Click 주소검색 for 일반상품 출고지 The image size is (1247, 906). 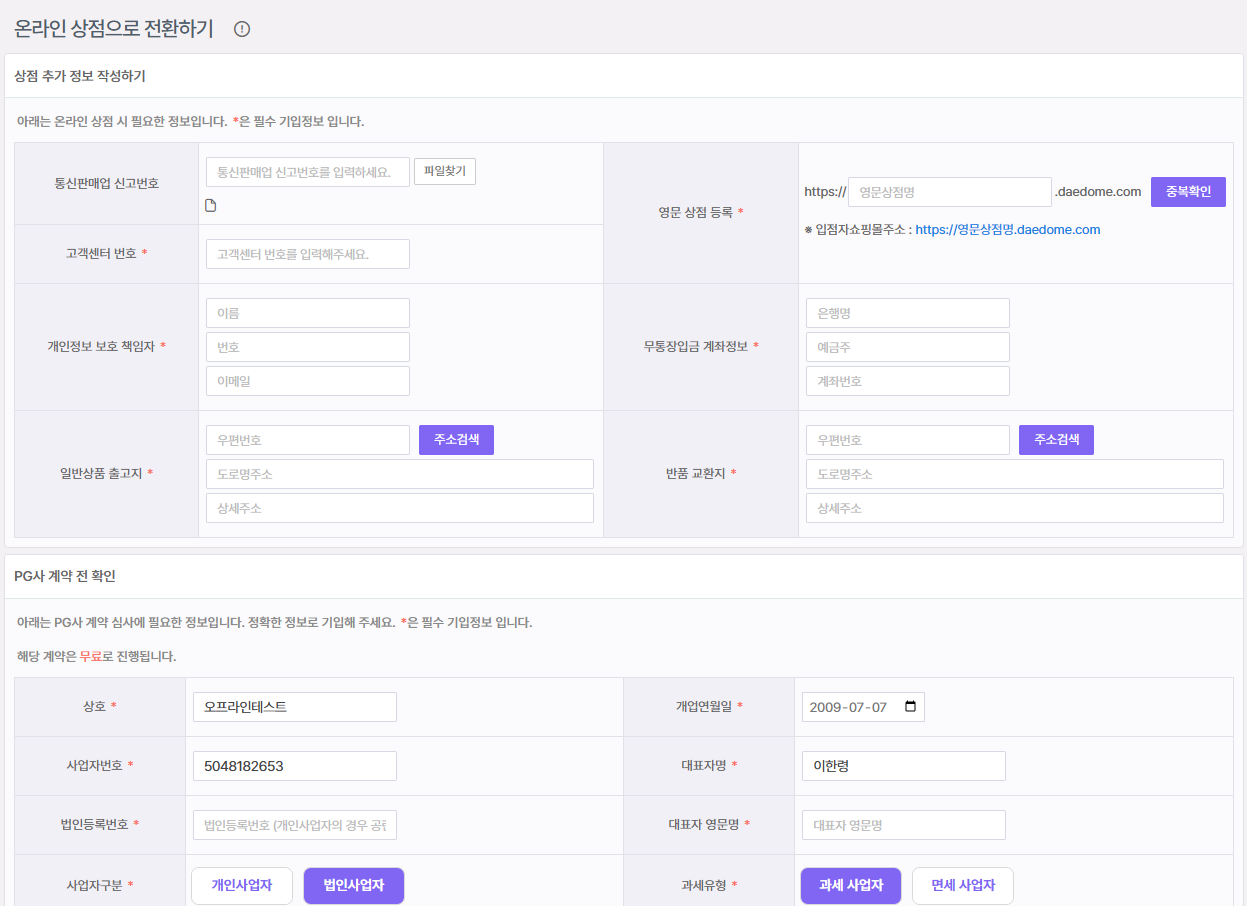[456, 440]
